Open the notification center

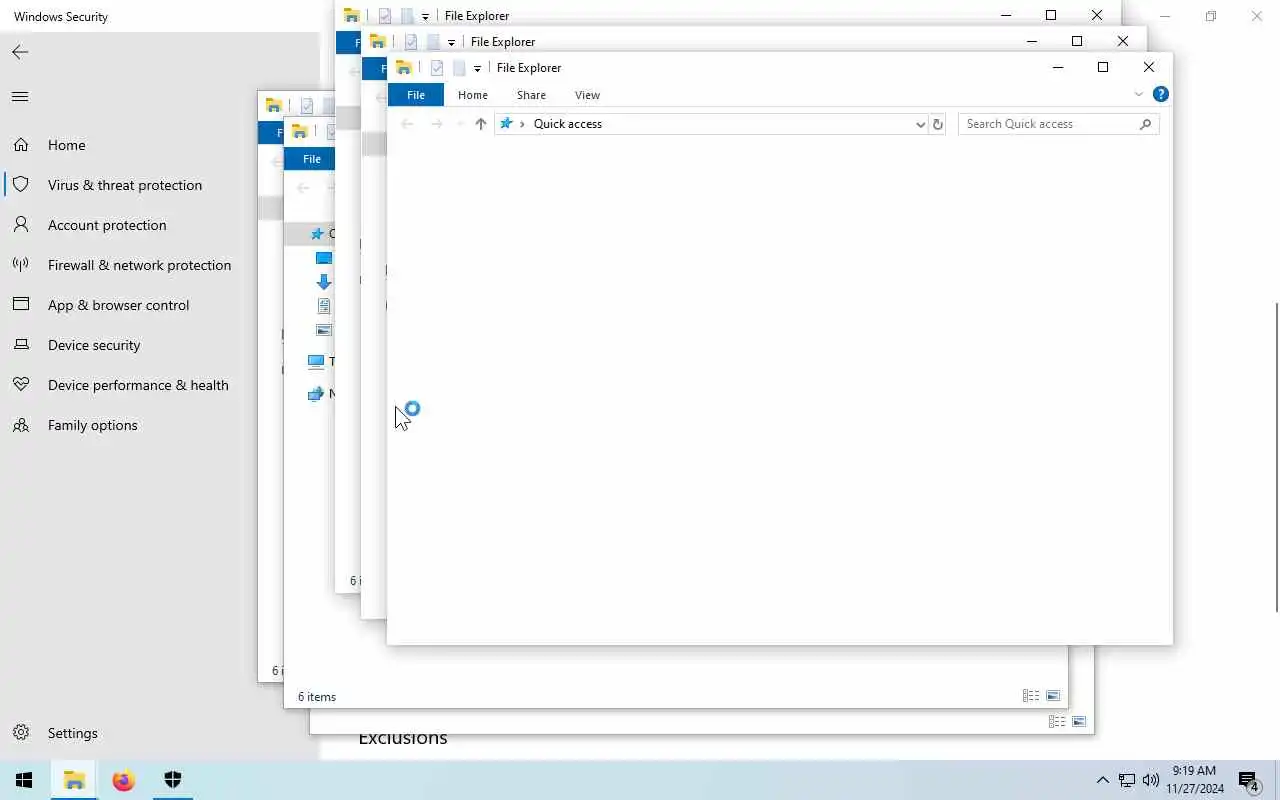pyautogui.click(x=1248, y=780)
